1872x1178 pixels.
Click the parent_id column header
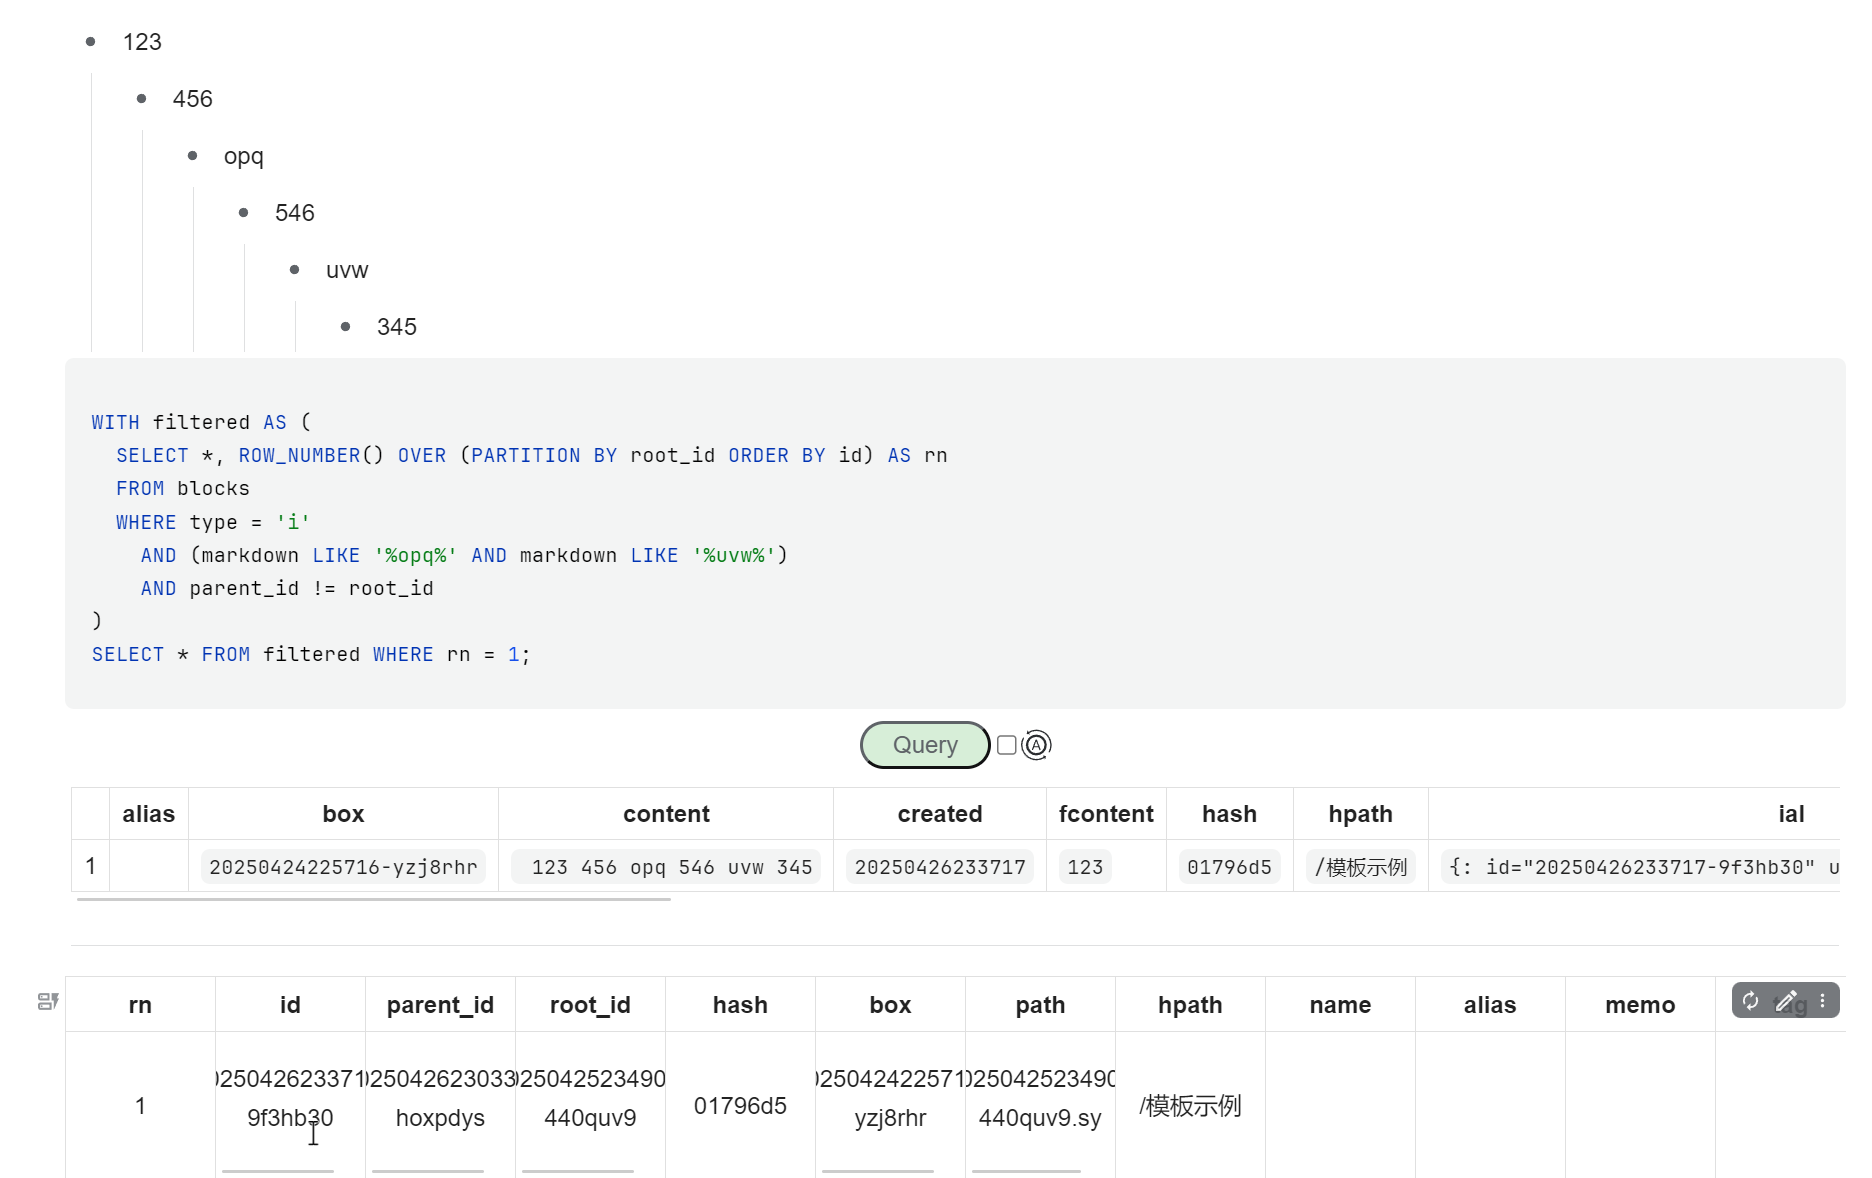coord(440,1005)
